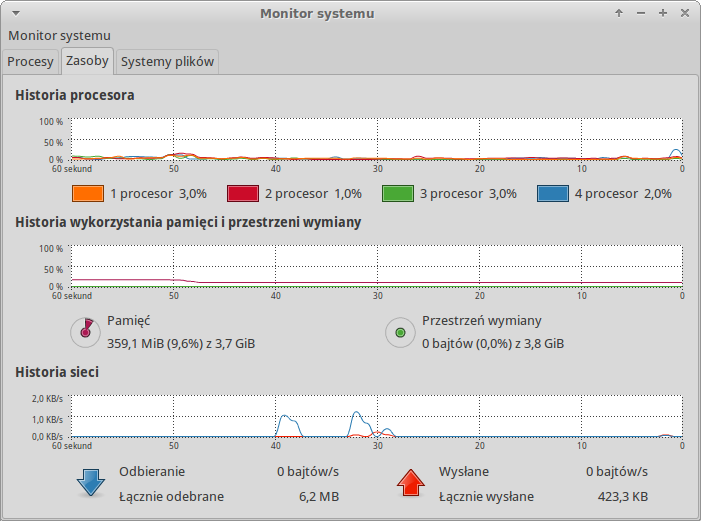Open the Monitor systemu menu
The image size is (701, 521).
tap(59, 35)
